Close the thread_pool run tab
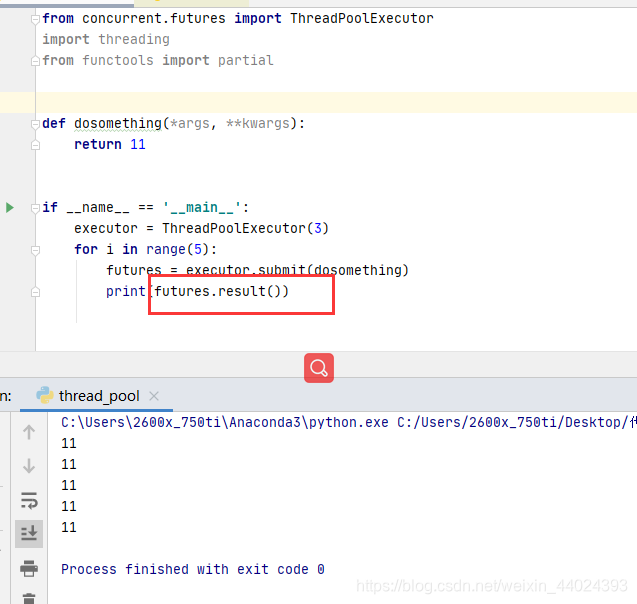 154,396
